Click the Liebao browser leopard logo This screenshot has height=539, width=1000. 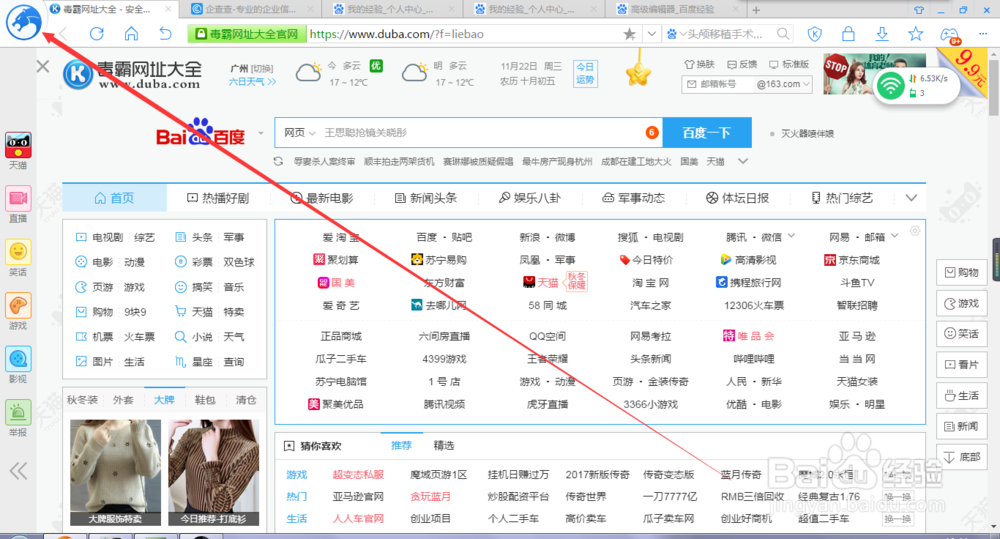pyautogui.click(x=24, y=22)
